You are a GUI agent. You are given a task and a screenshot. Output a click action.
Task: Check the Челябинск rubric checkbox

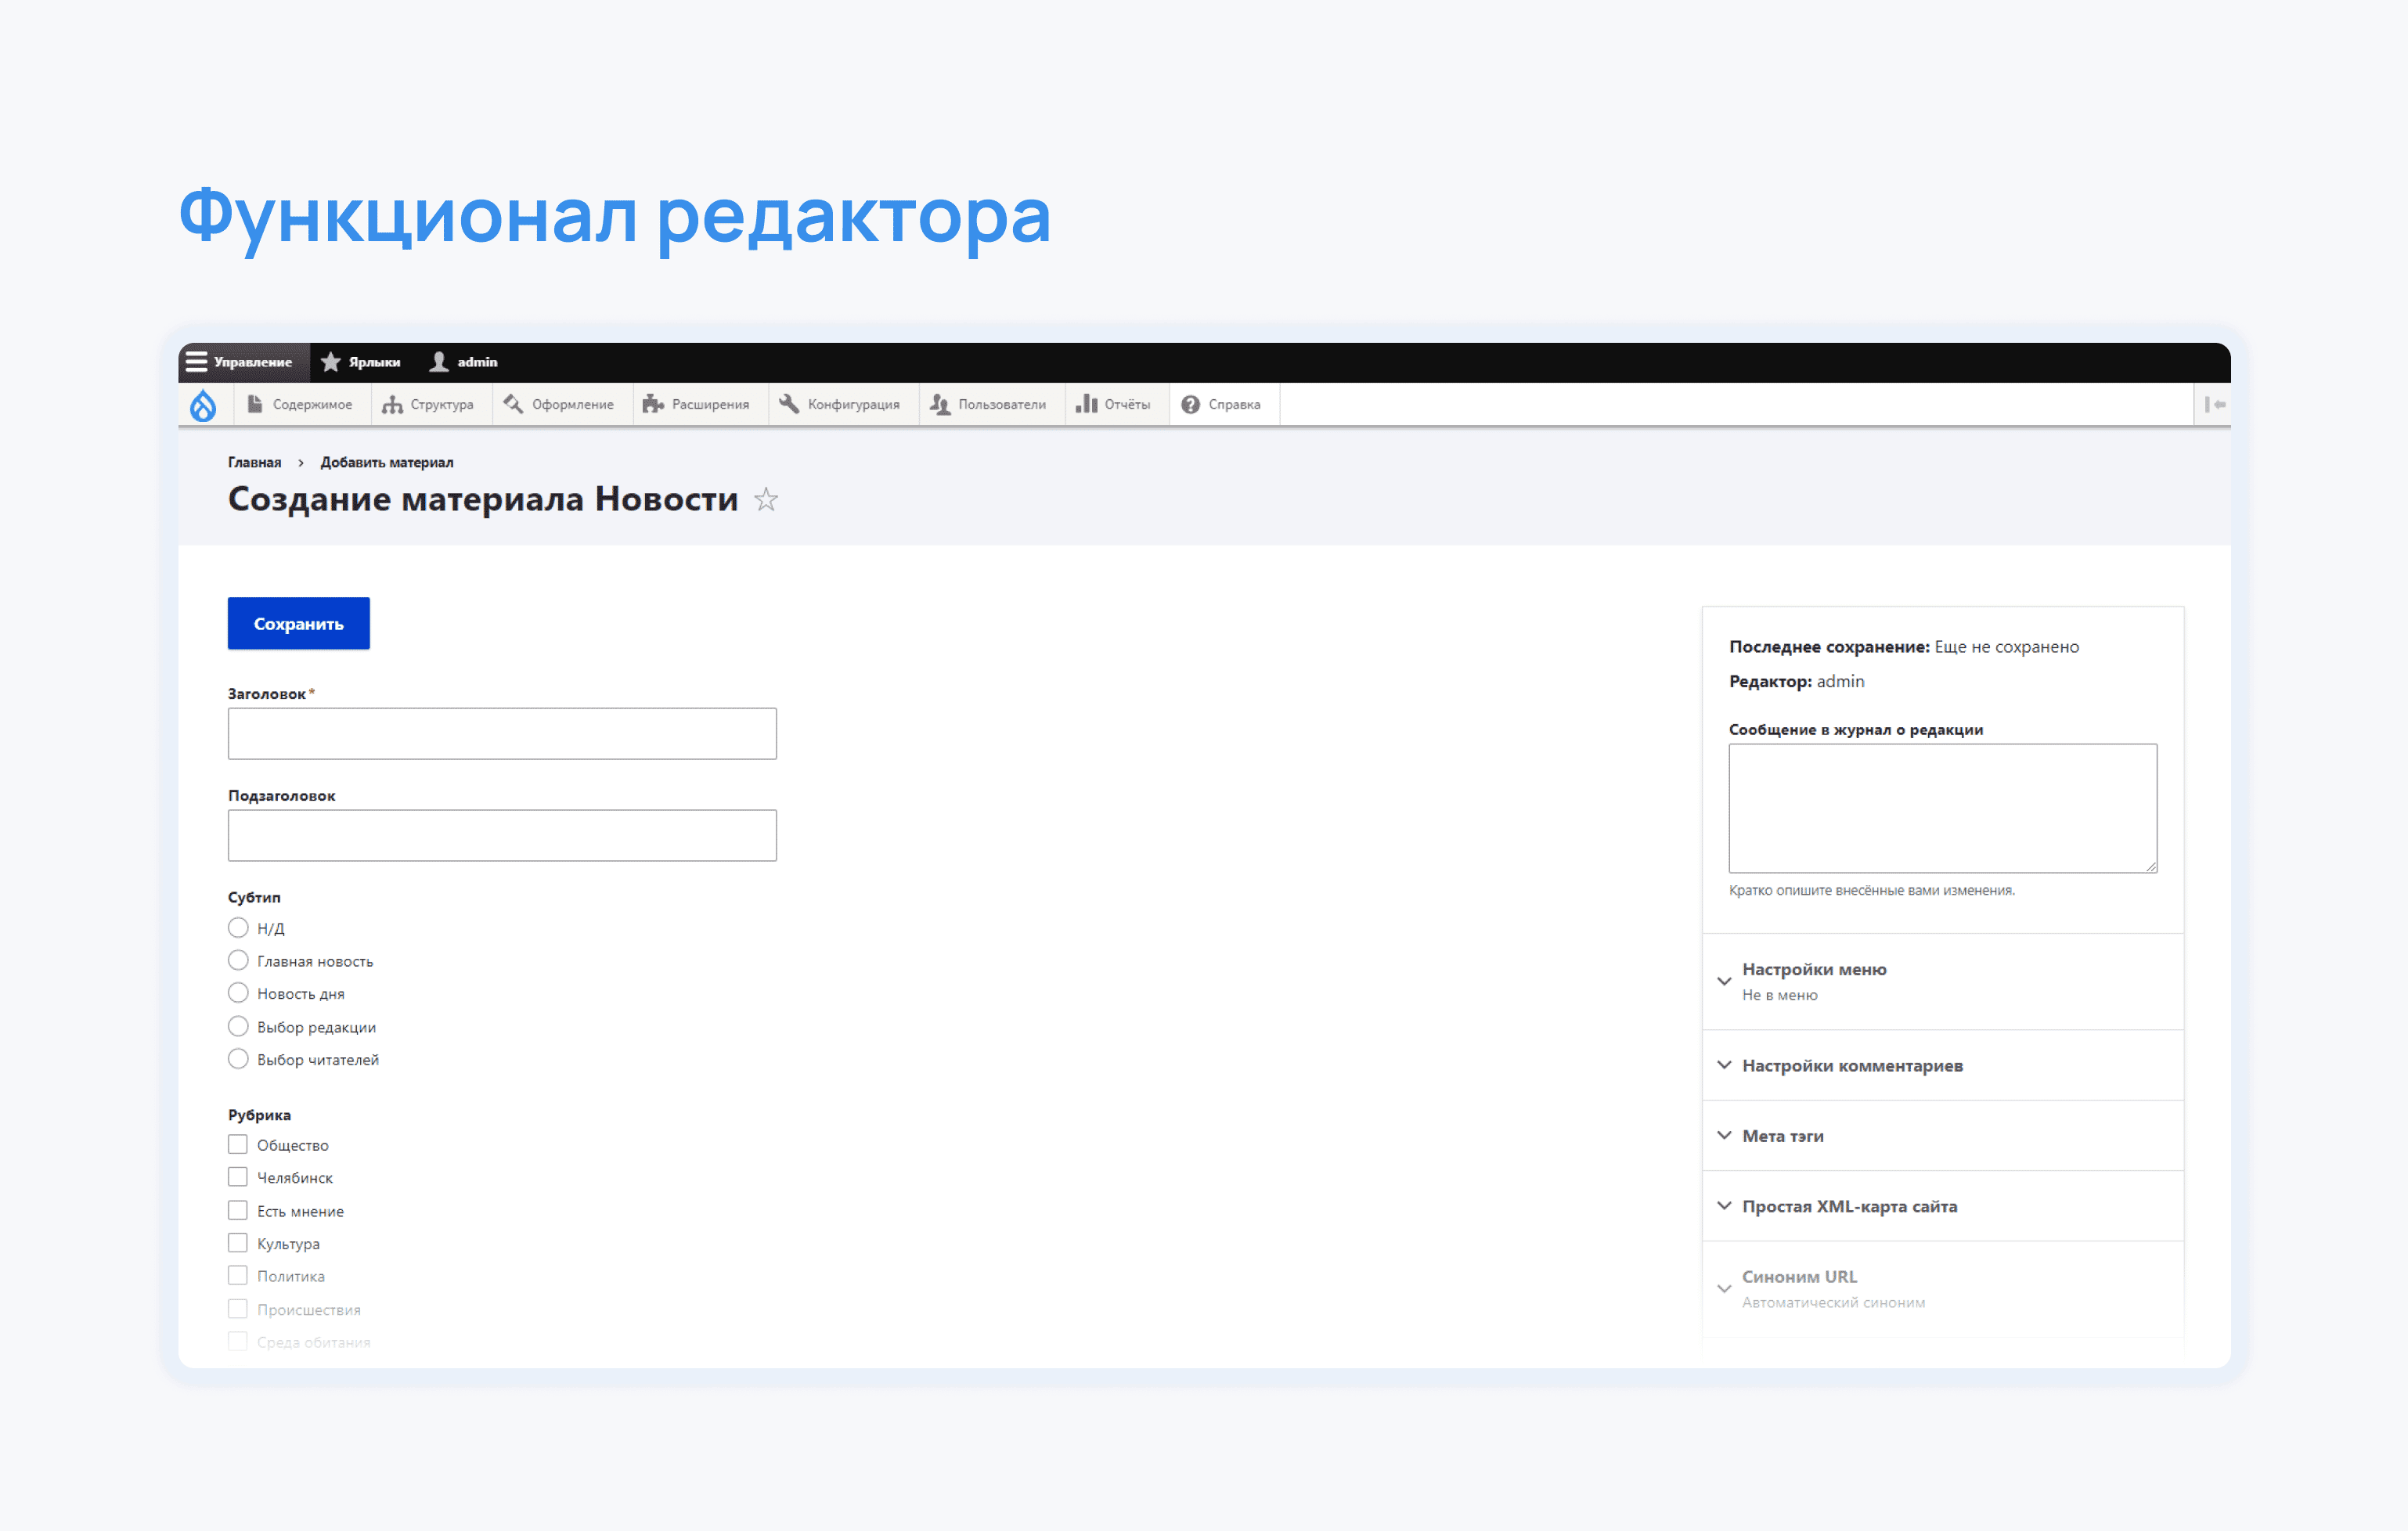point(238,1177)
